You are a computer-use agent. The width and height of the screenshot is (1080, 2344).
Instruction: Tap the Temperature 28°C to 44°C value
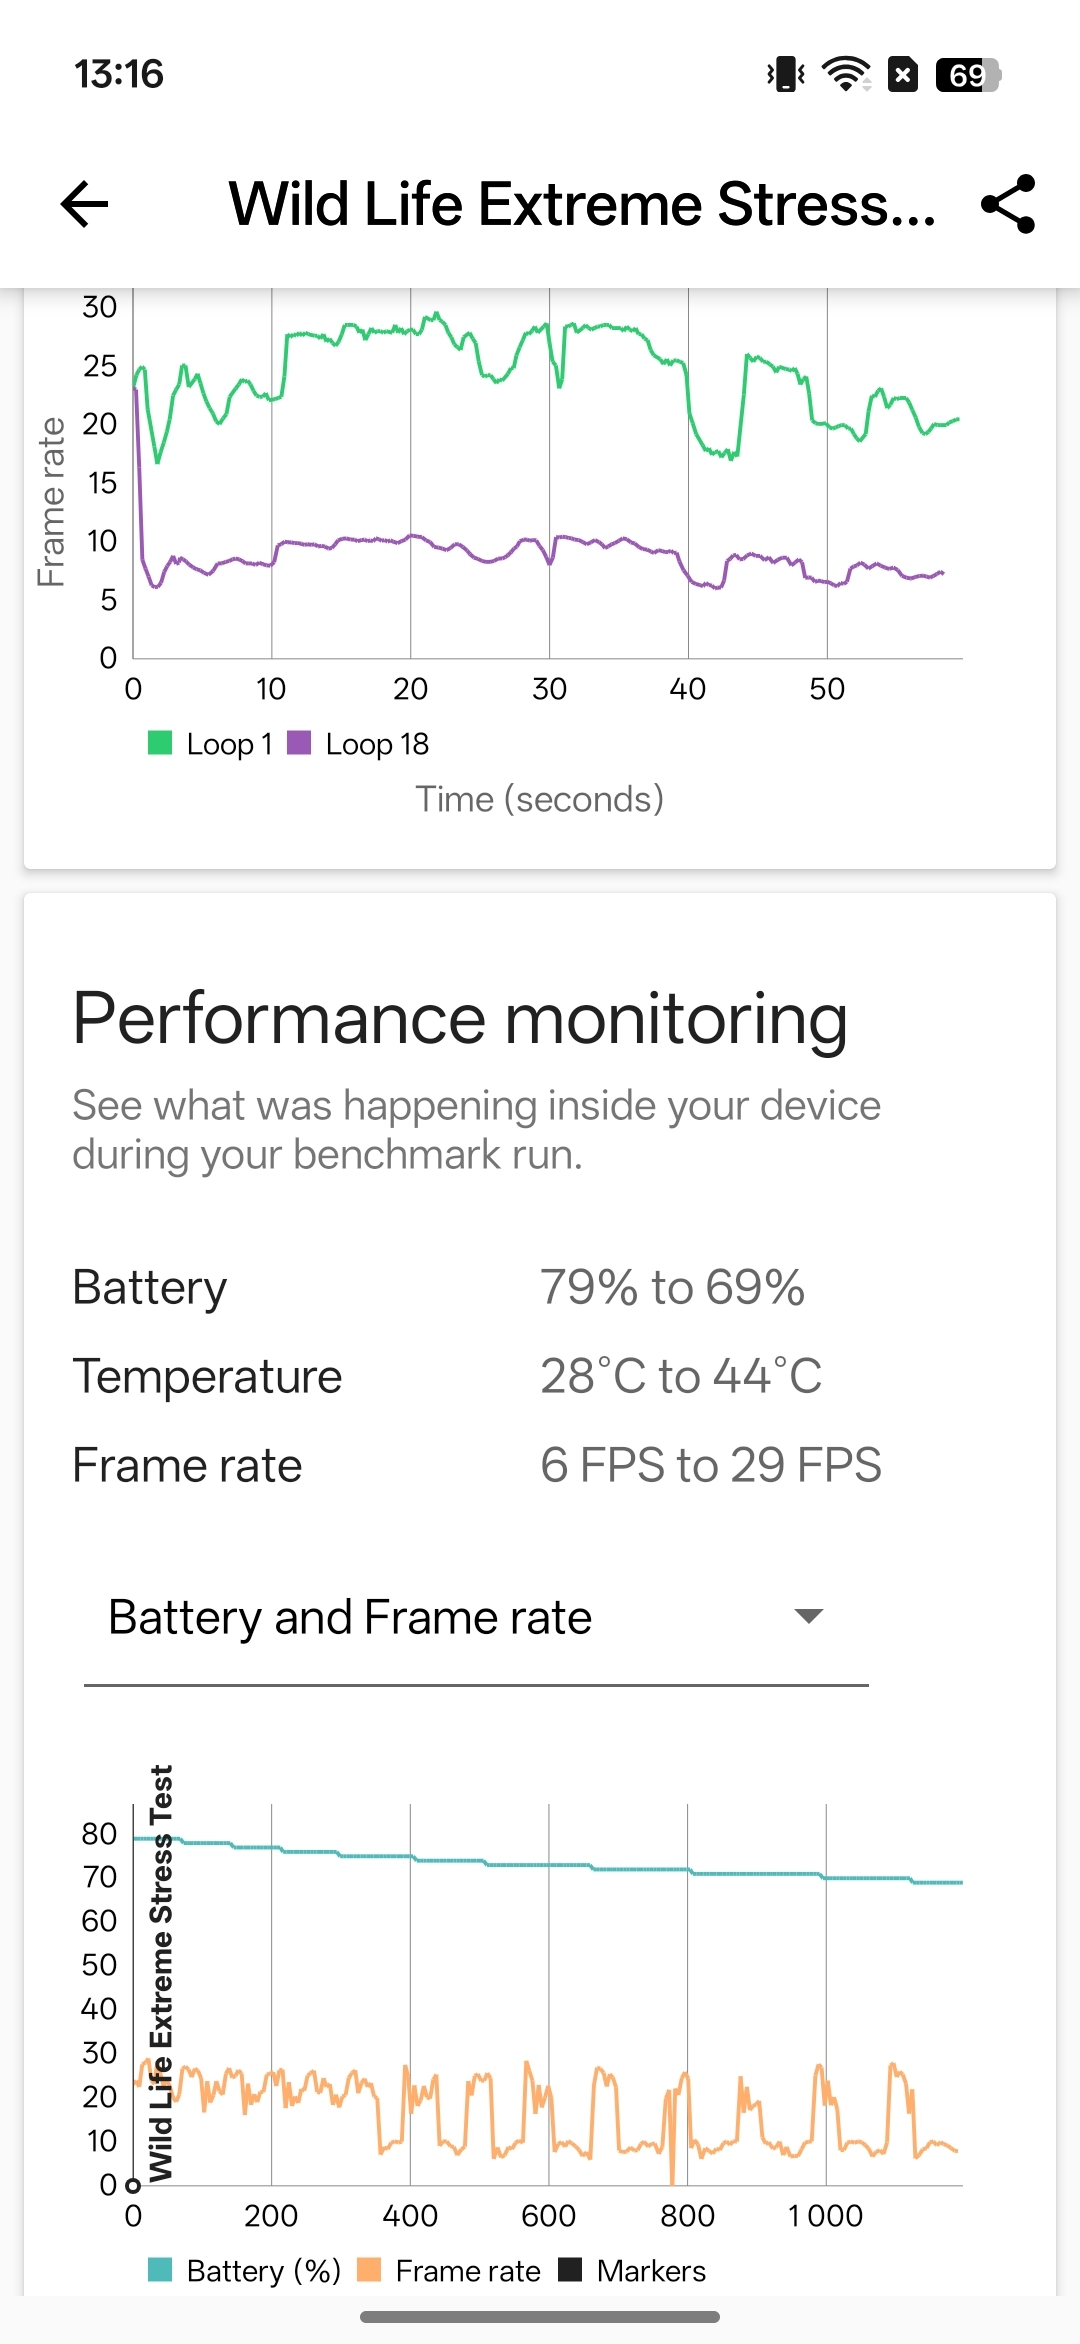(681, 1376)
